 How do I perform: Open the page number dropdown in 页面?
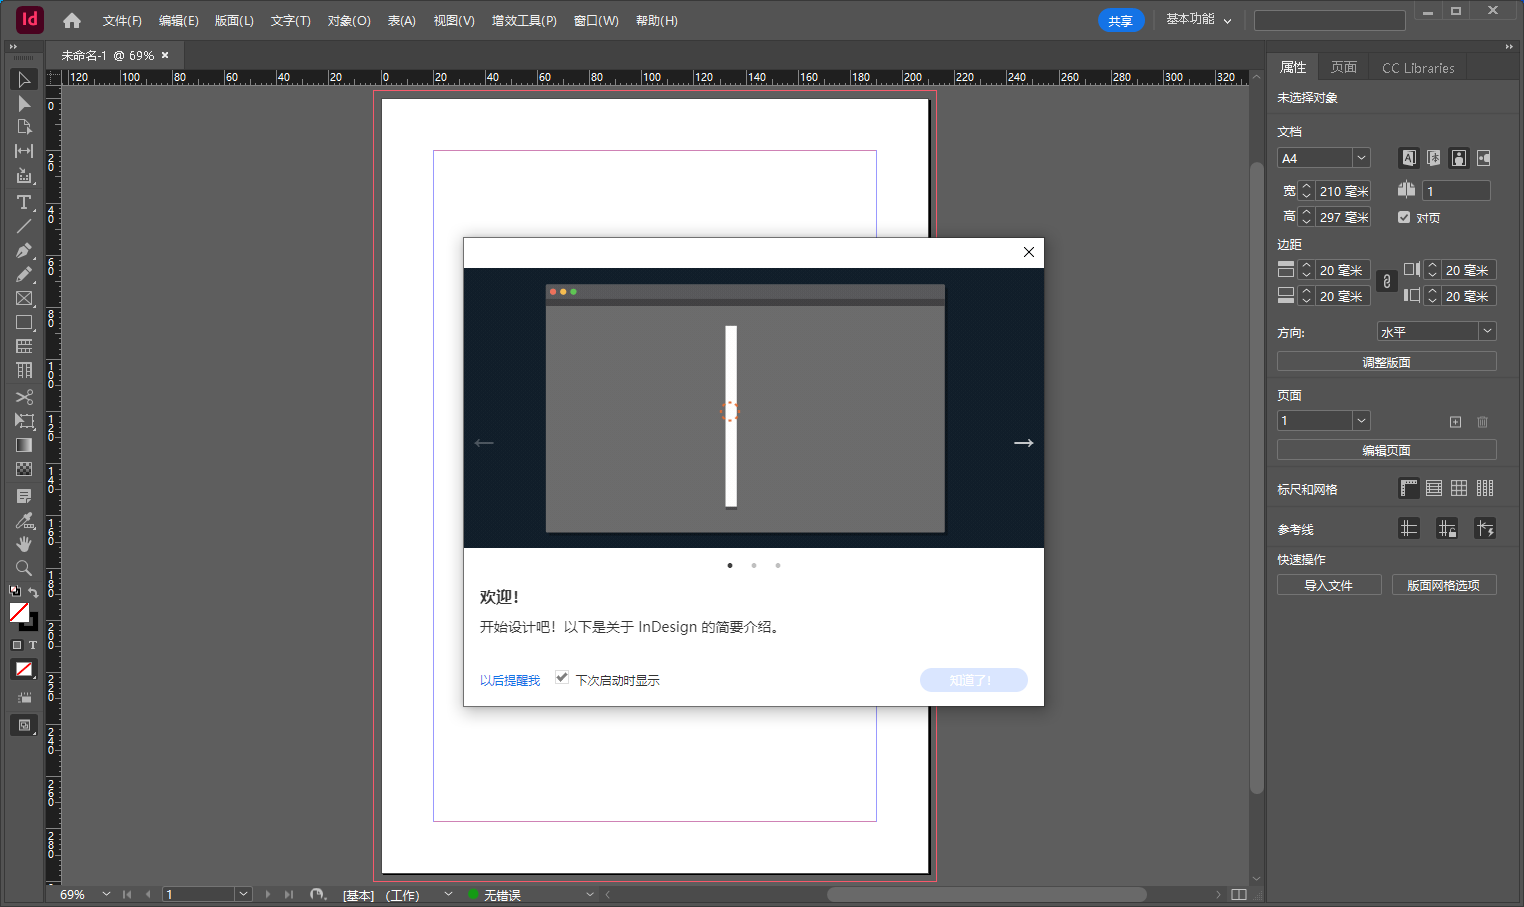tap(1361, 420)
